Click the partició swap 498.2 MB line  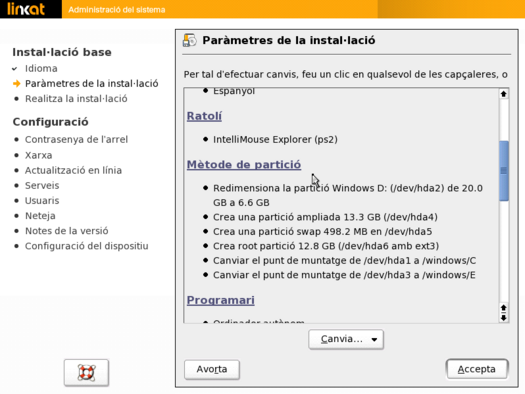[322, 232]
